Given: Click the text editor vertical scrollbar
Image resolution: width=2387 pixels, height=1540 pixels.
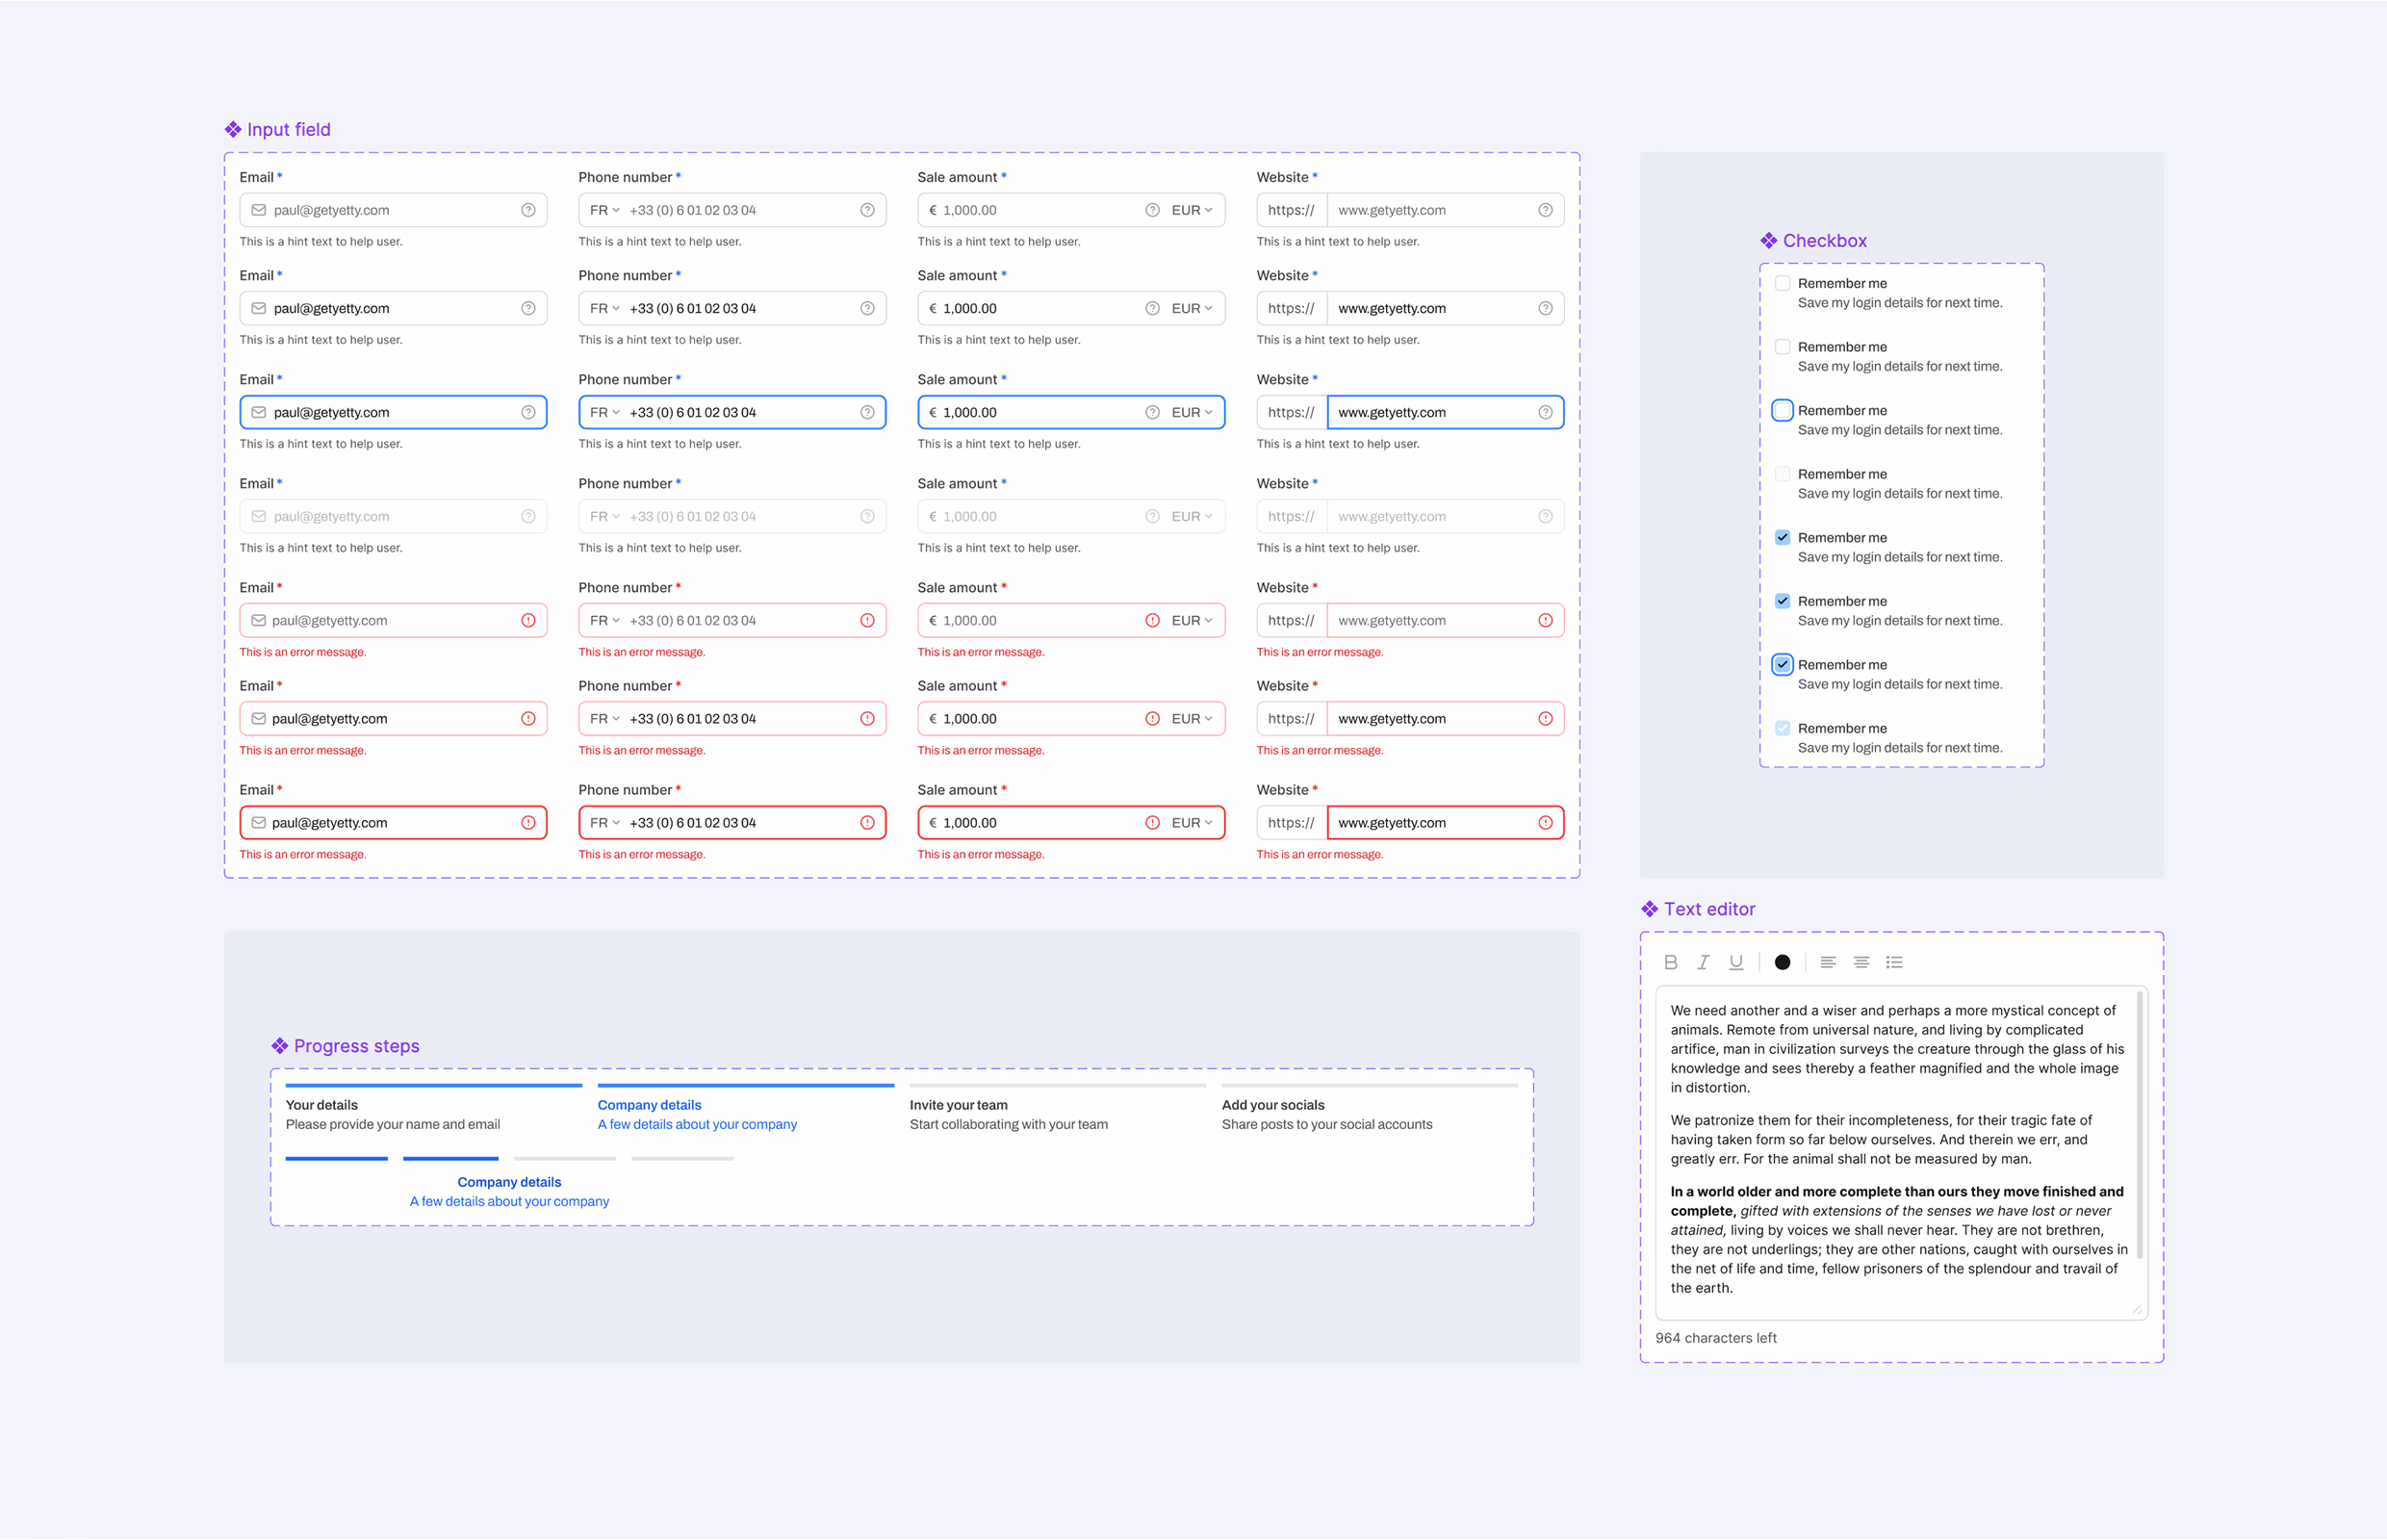Looking at the screenshot, I should click(2139, 1124).
